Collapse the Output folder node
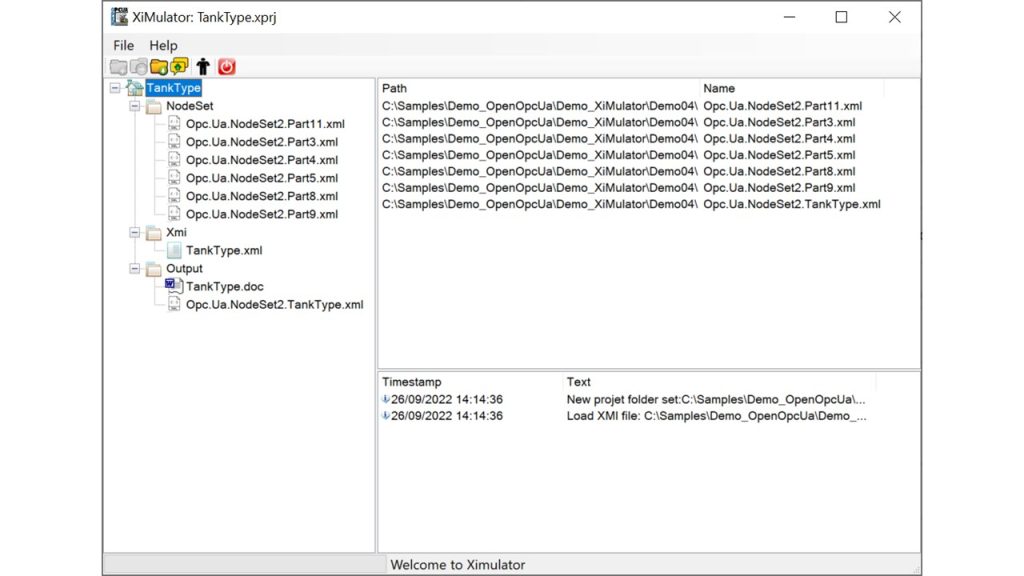This screenshot has width=1024, height=576. click(135, 268)
